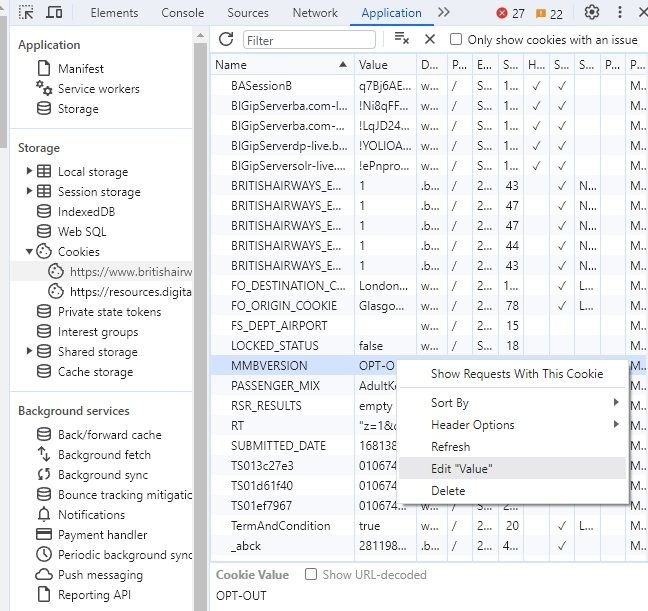Open Service workers in Application section
This screenshot has width=648, height=611.
(x=97, y=89)
